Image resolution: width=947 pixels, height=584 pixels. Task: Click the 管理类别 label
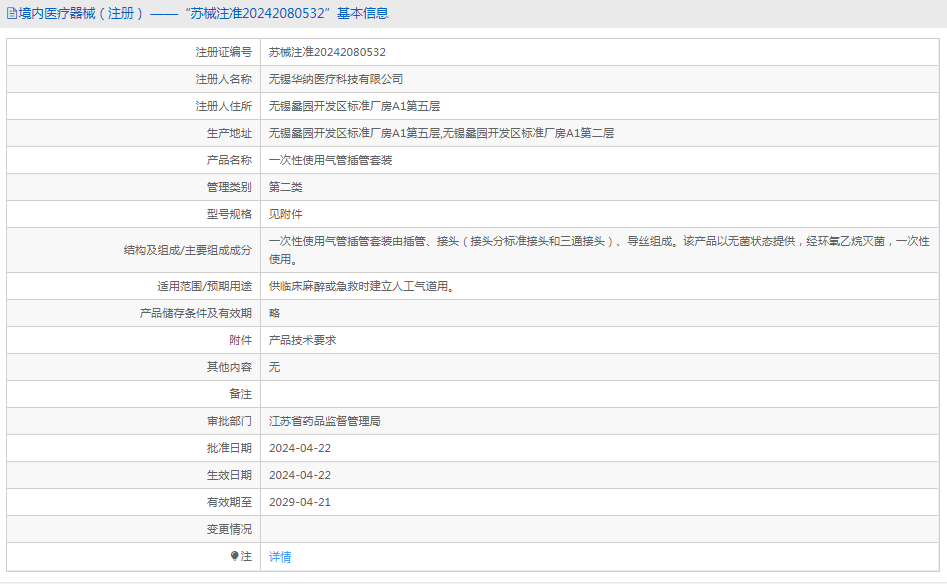[x=229, y=187]
